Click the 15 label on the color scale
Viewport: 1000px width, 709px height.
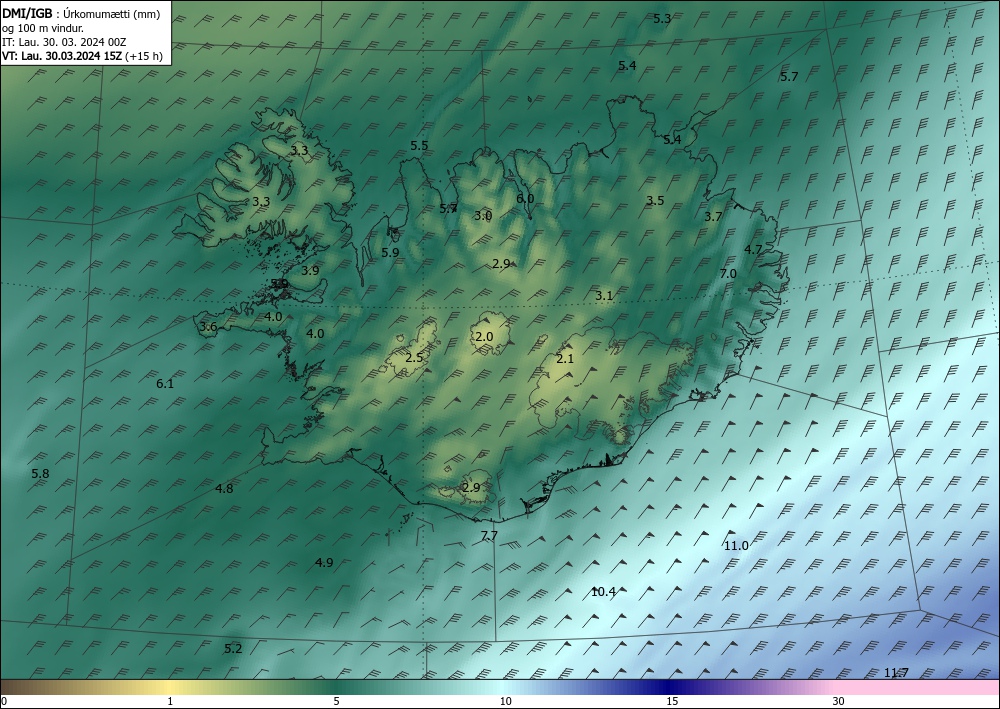pos(672,702)
